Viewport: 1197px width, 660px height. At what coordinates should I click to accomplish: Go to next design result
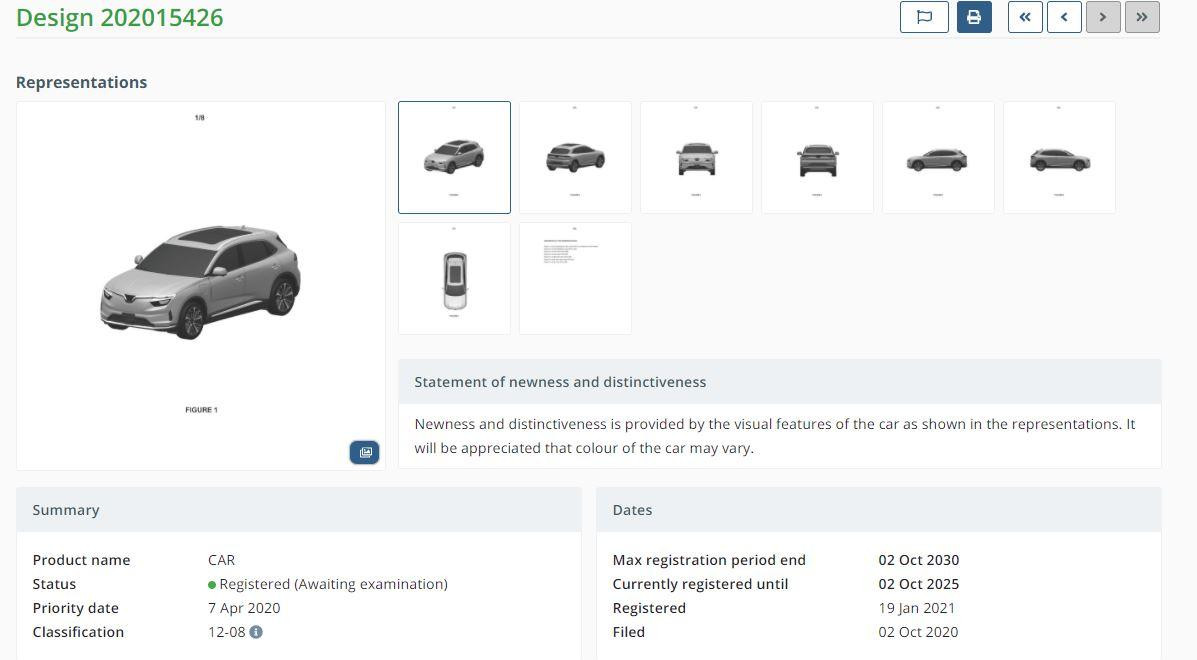[1103, 17]
